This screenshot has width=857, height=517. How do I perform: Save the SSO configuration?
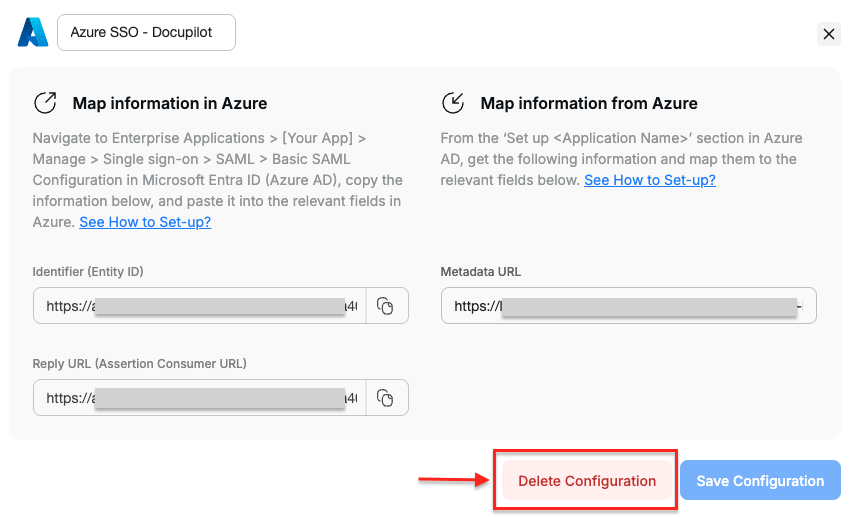pyautogui.click(x=760, y=480)
